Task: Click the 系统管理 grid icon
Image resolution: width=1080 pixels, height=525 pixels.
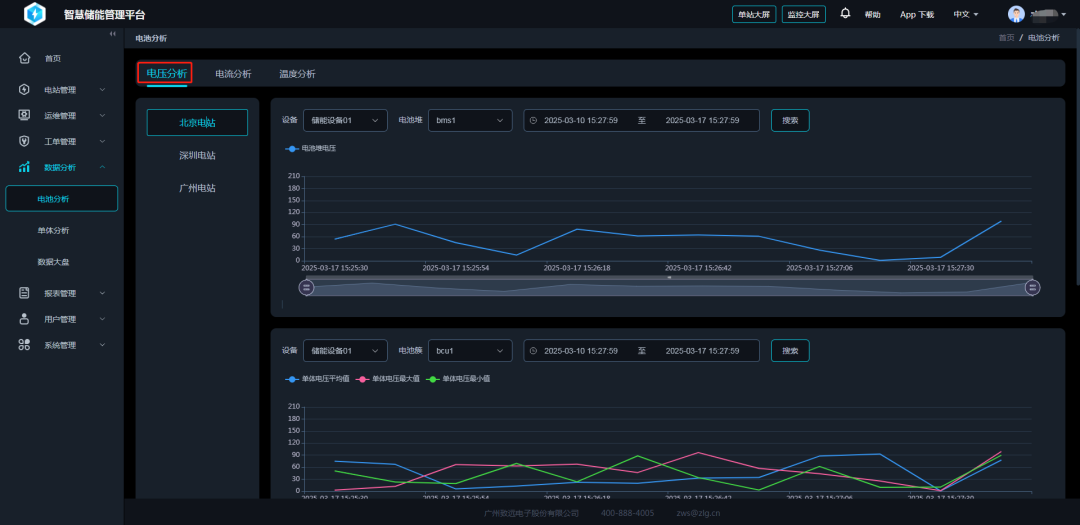Action: (25, 345)
